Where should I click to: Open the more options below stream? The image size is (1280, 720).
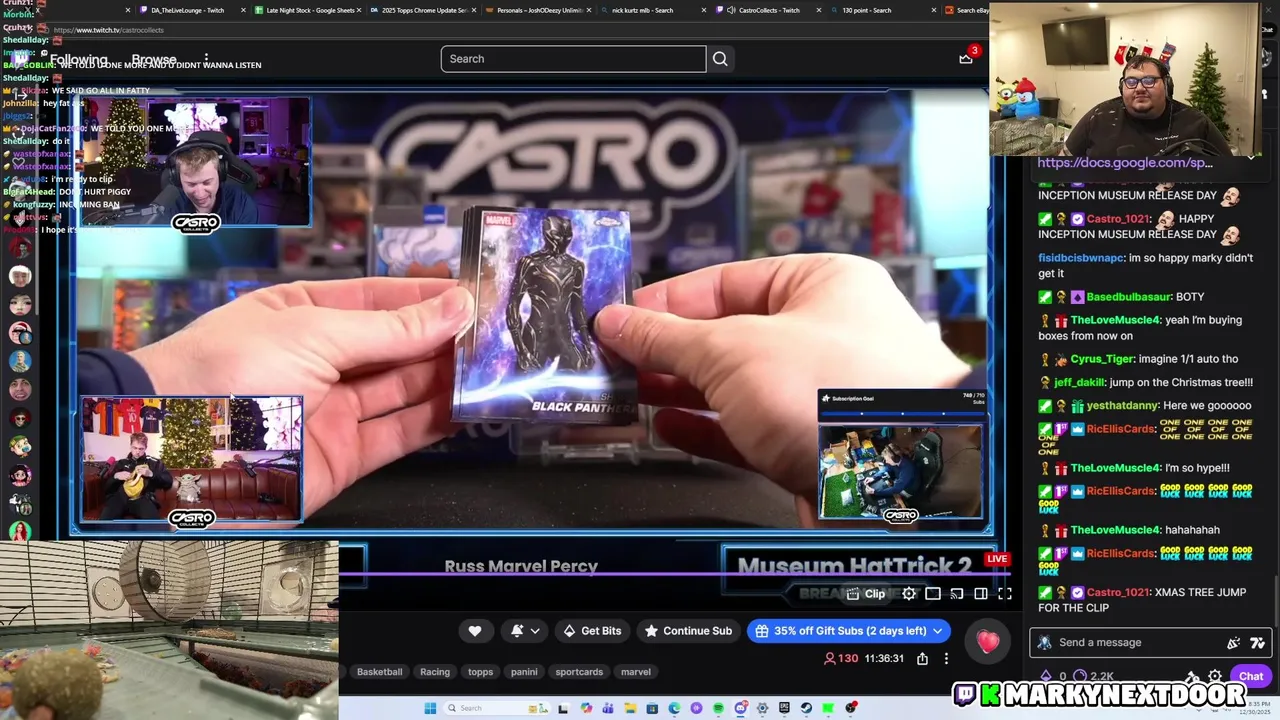[946, 659]
